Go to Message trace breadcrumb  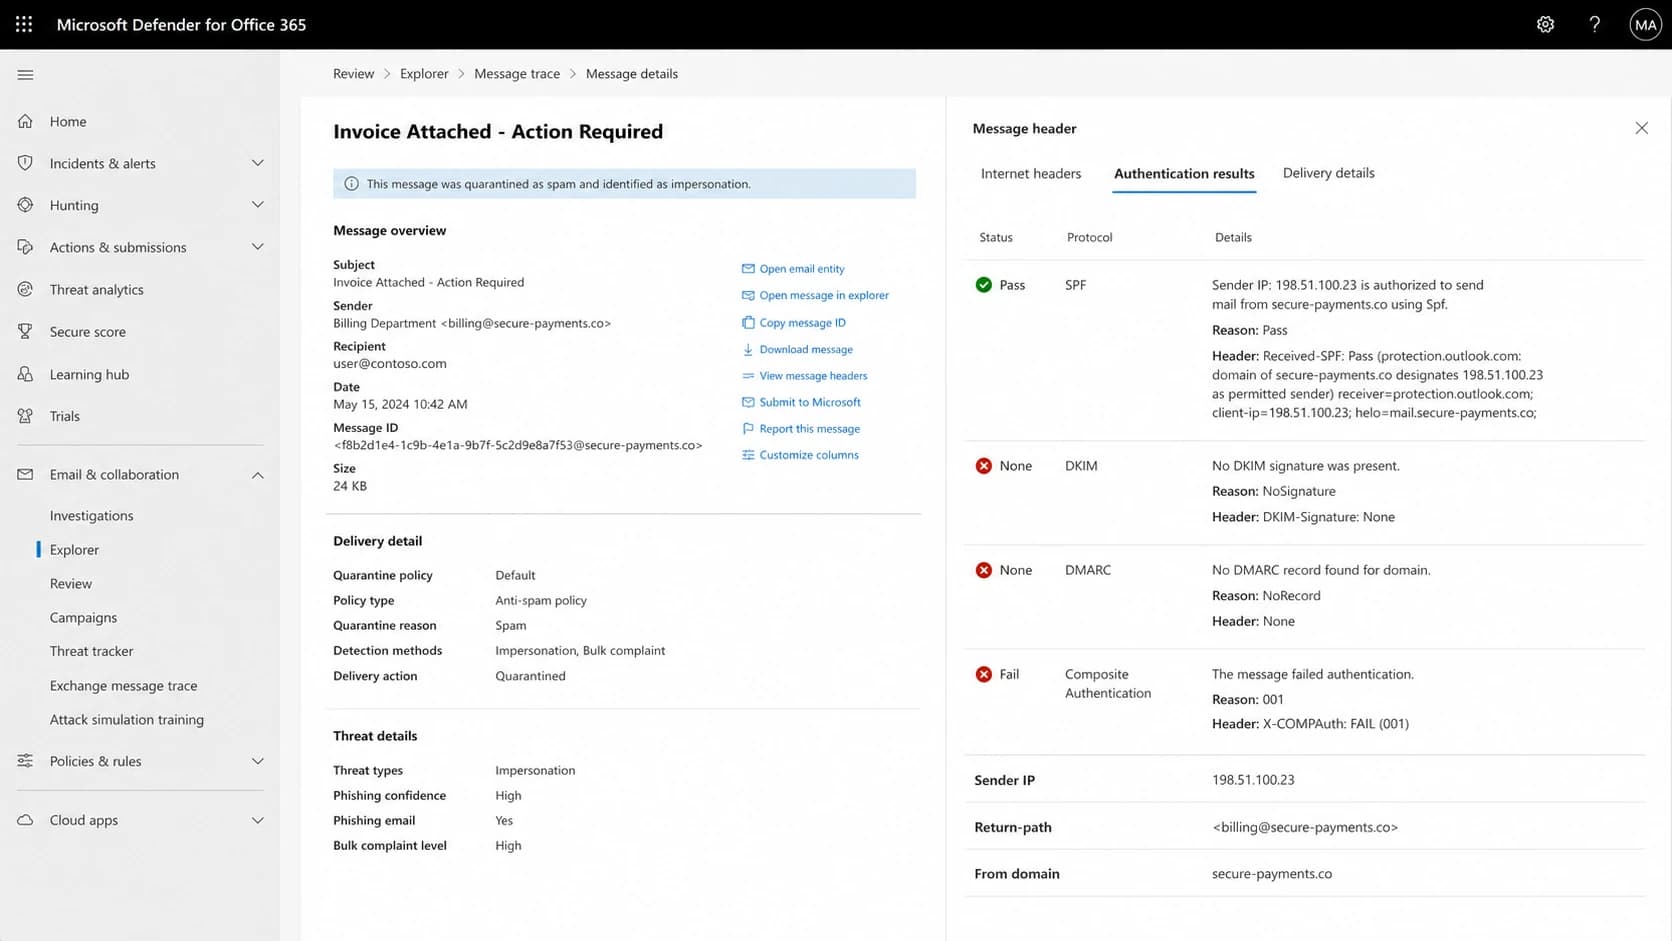(517, 74)
